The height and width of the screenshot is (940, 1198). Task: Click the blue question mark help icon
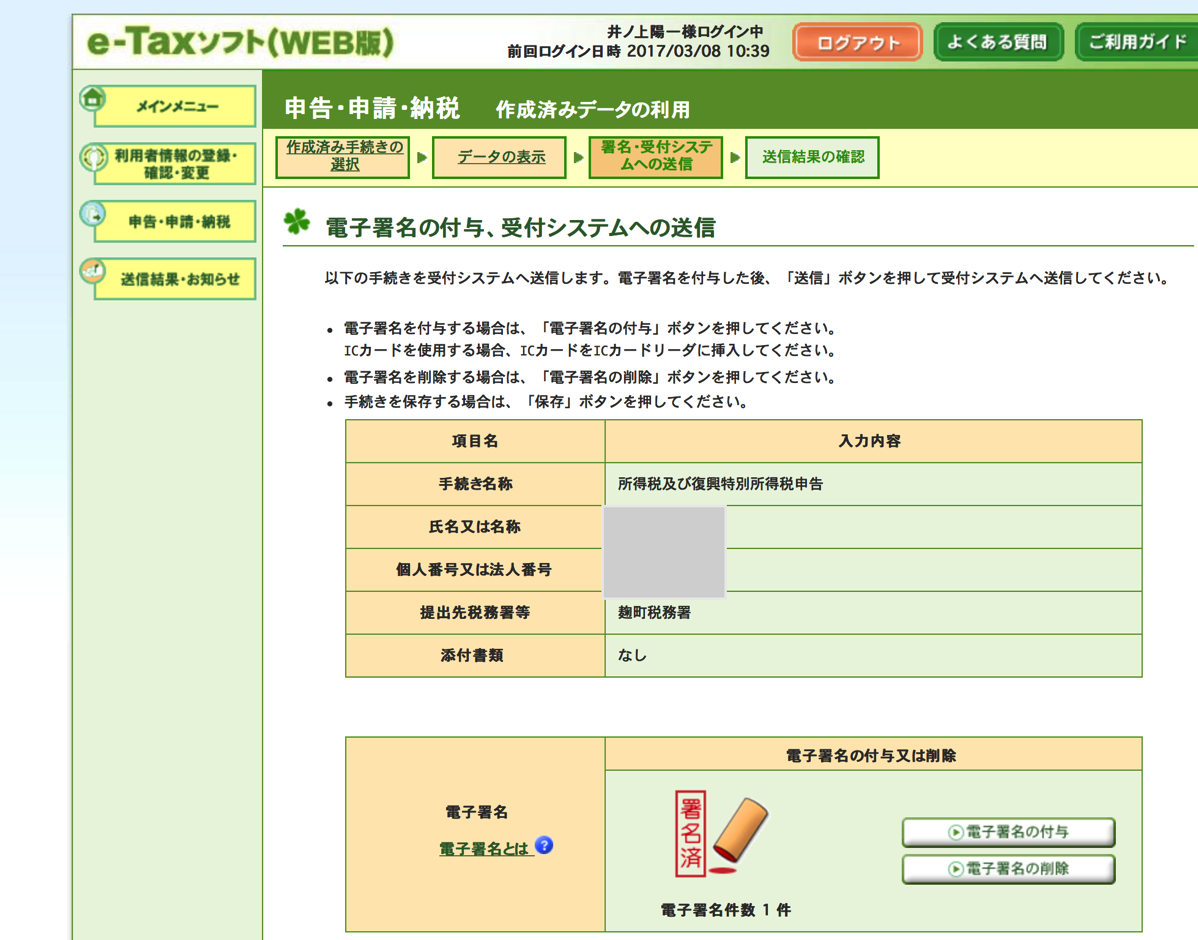tap(544, 846)
